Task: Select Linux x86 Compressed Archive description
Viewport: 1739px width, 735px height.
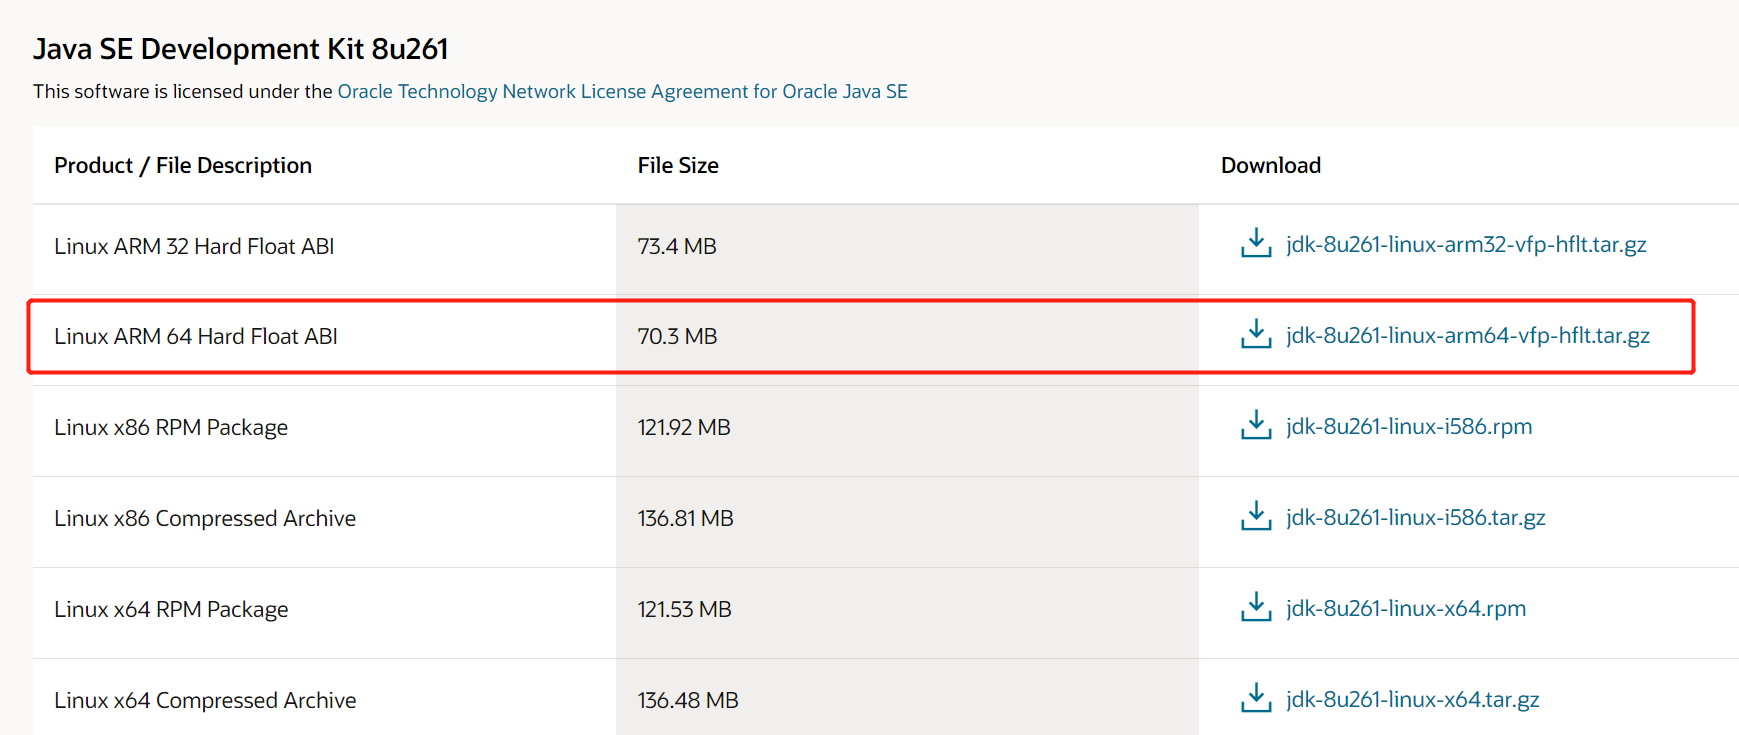Action: tap(205, 519)
